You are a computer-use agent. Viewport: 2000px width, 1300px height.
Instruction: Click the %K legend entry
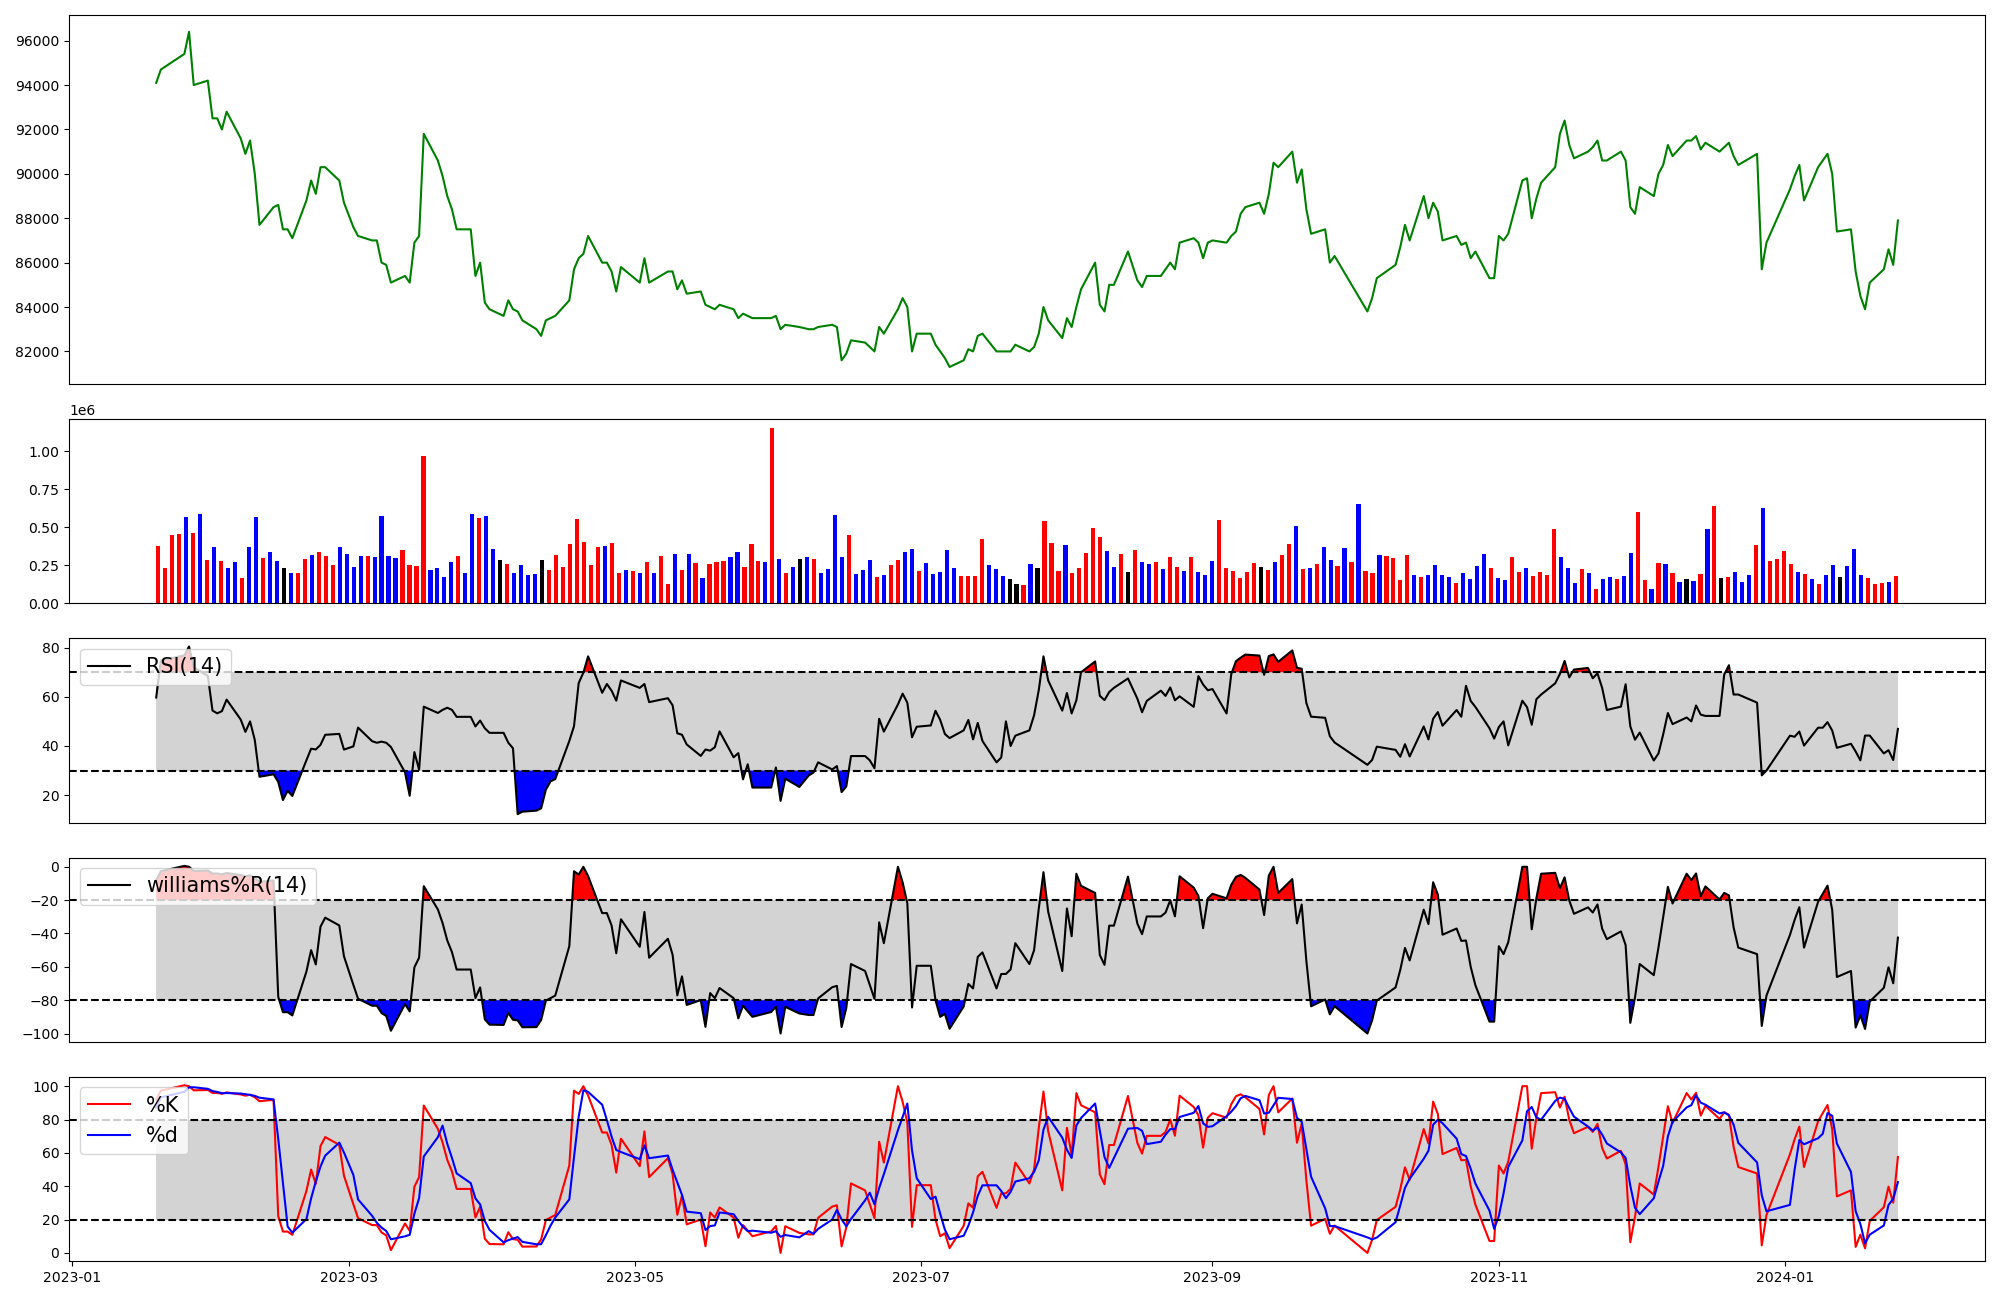(162, 1105)
